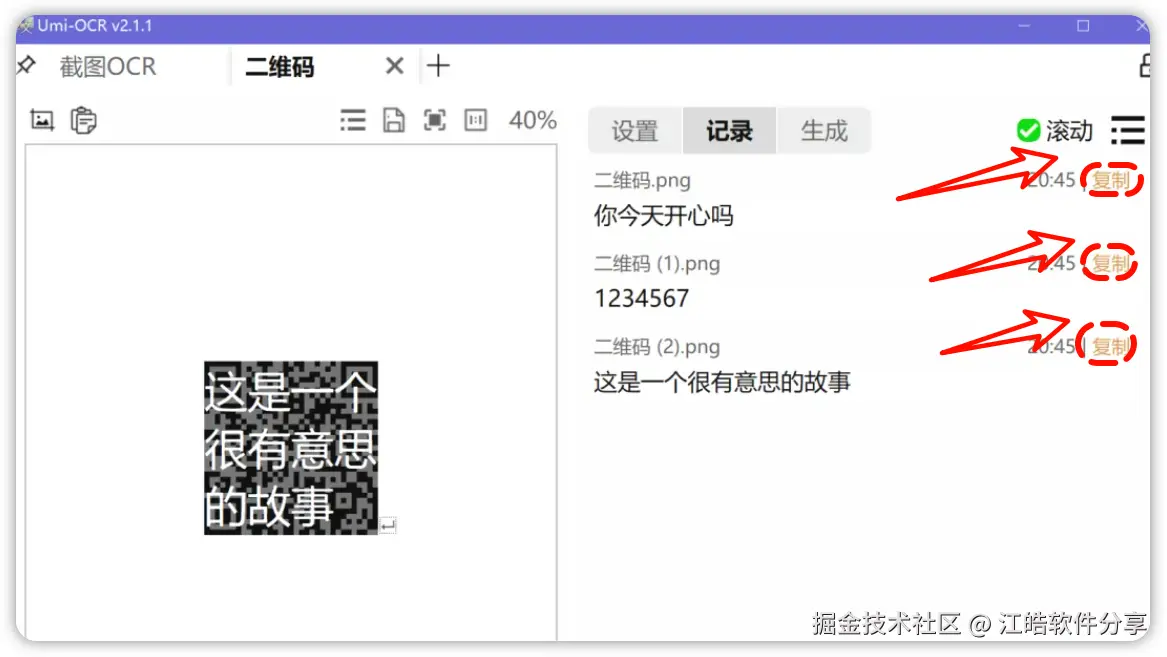Screen dimensions: 1167x657
Task: Copy the result of 二维码 (2).png
Action: pyautogui.click(x=1111, y=346)
